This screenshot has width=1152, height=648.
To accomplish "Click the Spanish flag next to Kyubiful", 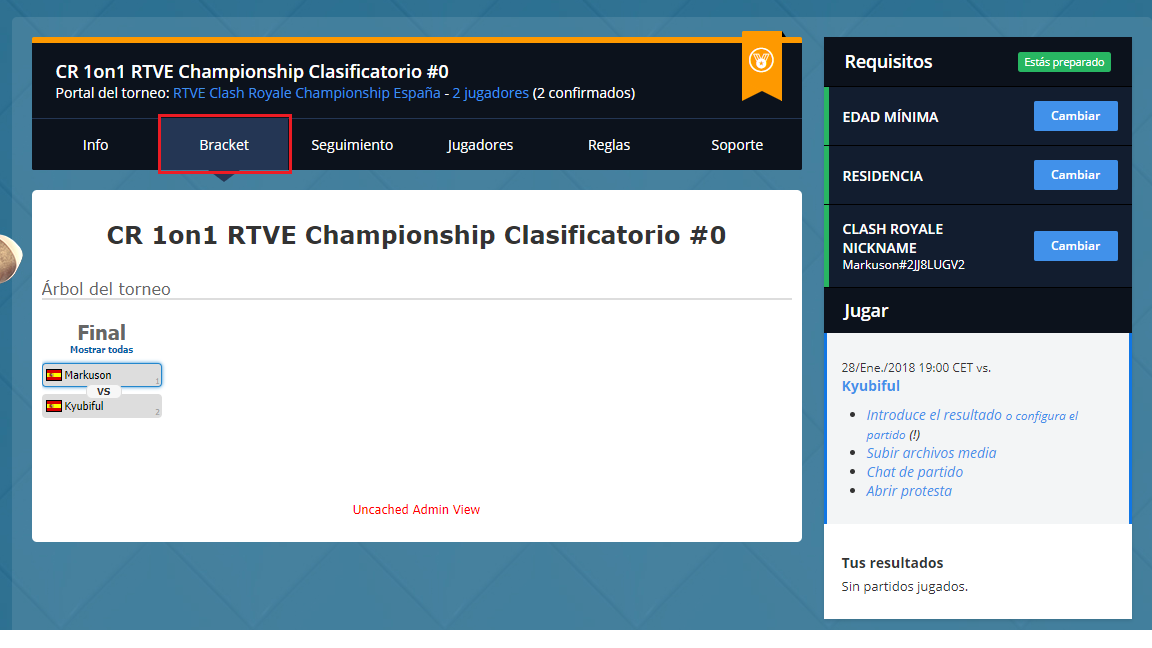I will pyautogui.click(x=54, y=406).
